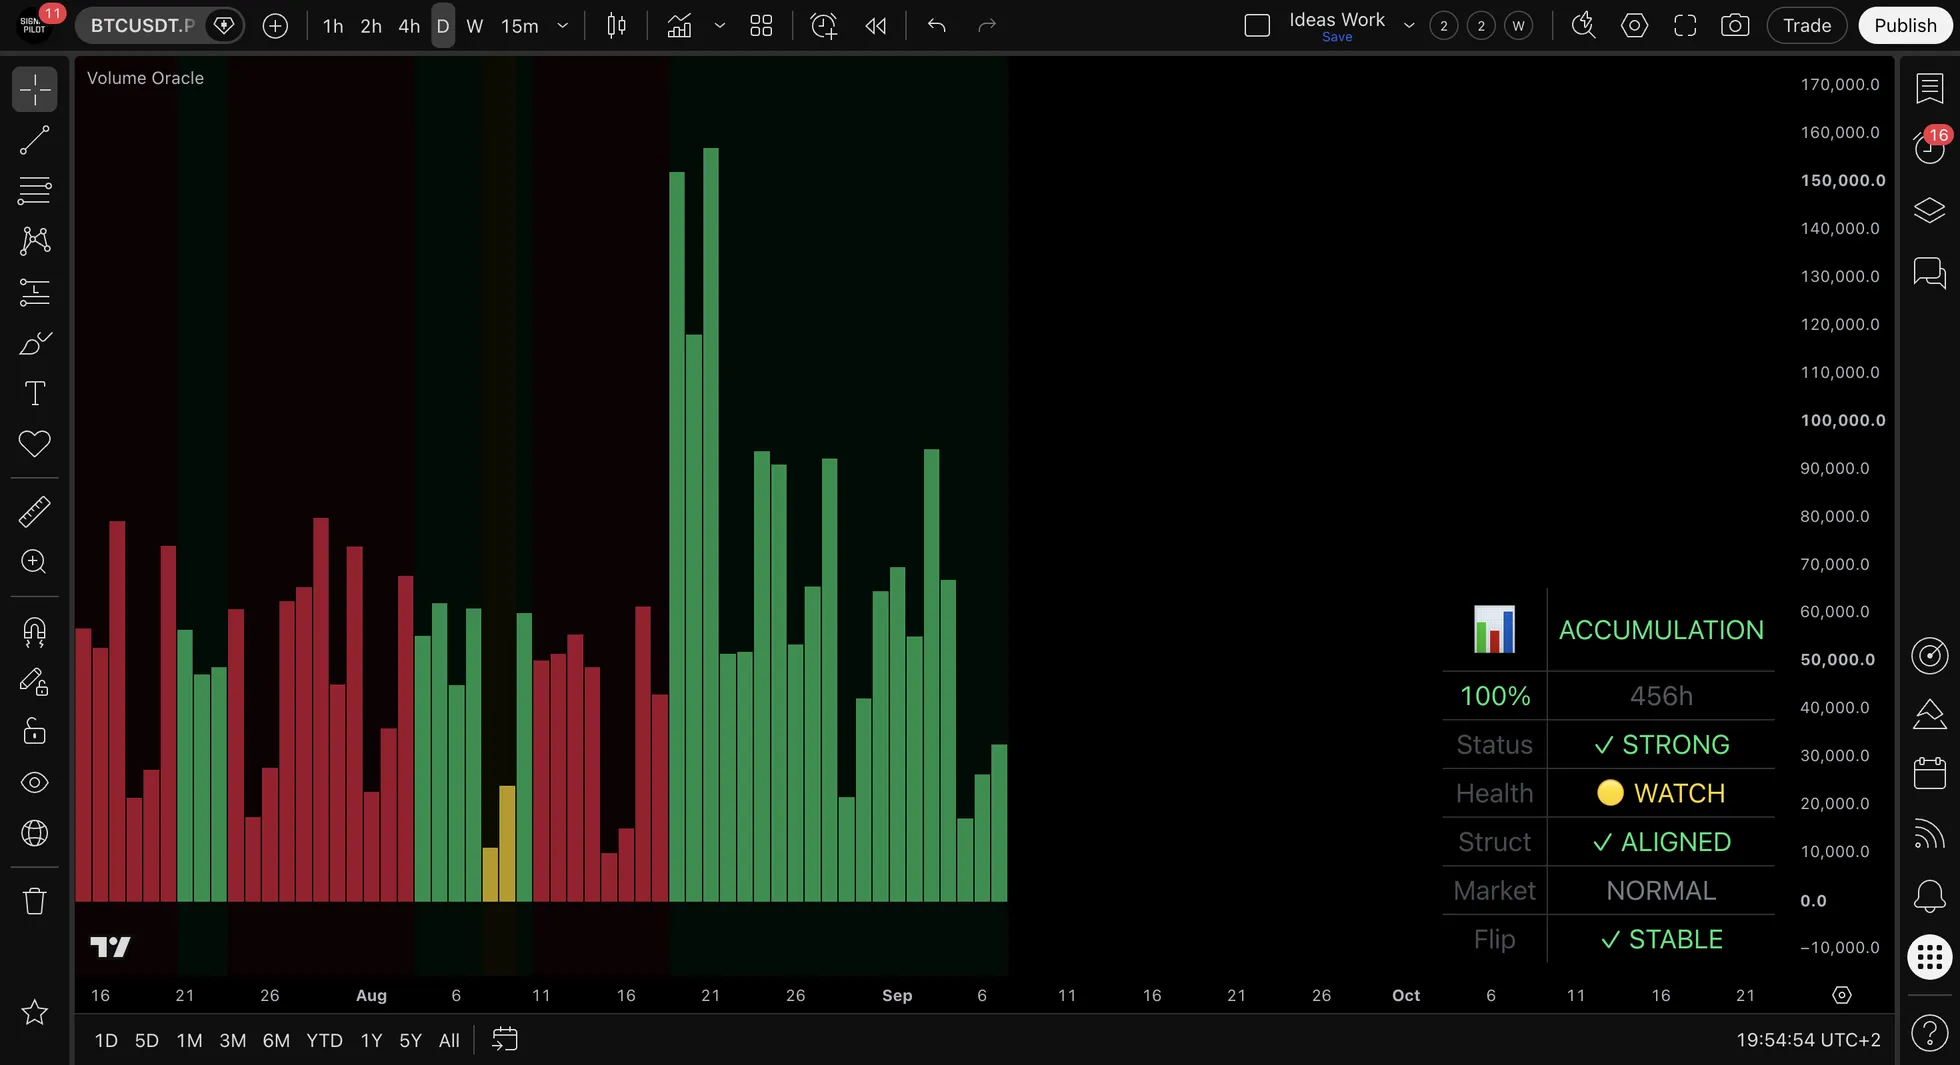This screenshot has width=1960, height=1065.
Task: Activate the zoom in tool
Action: pyautogui.click(x=35, y=561)
